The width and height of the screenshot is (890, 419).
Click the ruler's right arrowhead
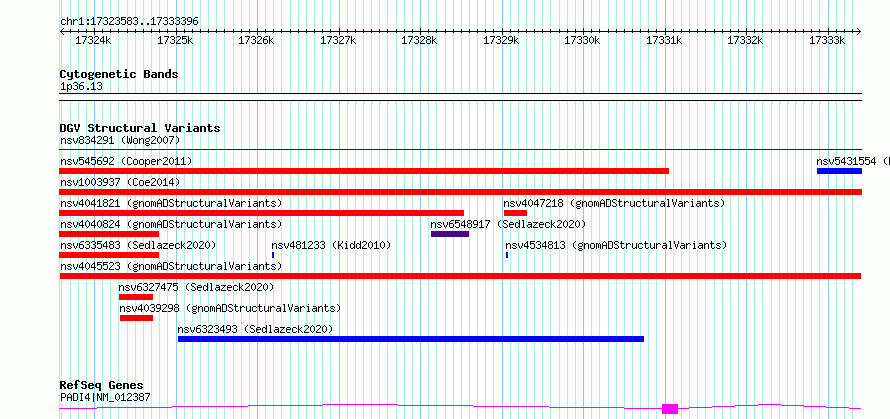[x=859, y=31]
